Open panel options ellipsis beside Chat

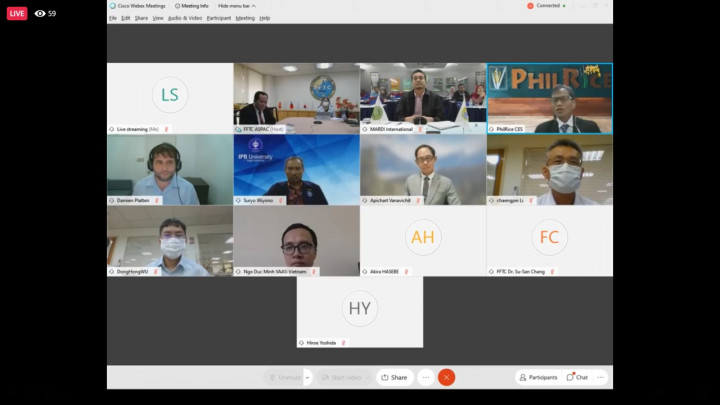pos(600,377)
